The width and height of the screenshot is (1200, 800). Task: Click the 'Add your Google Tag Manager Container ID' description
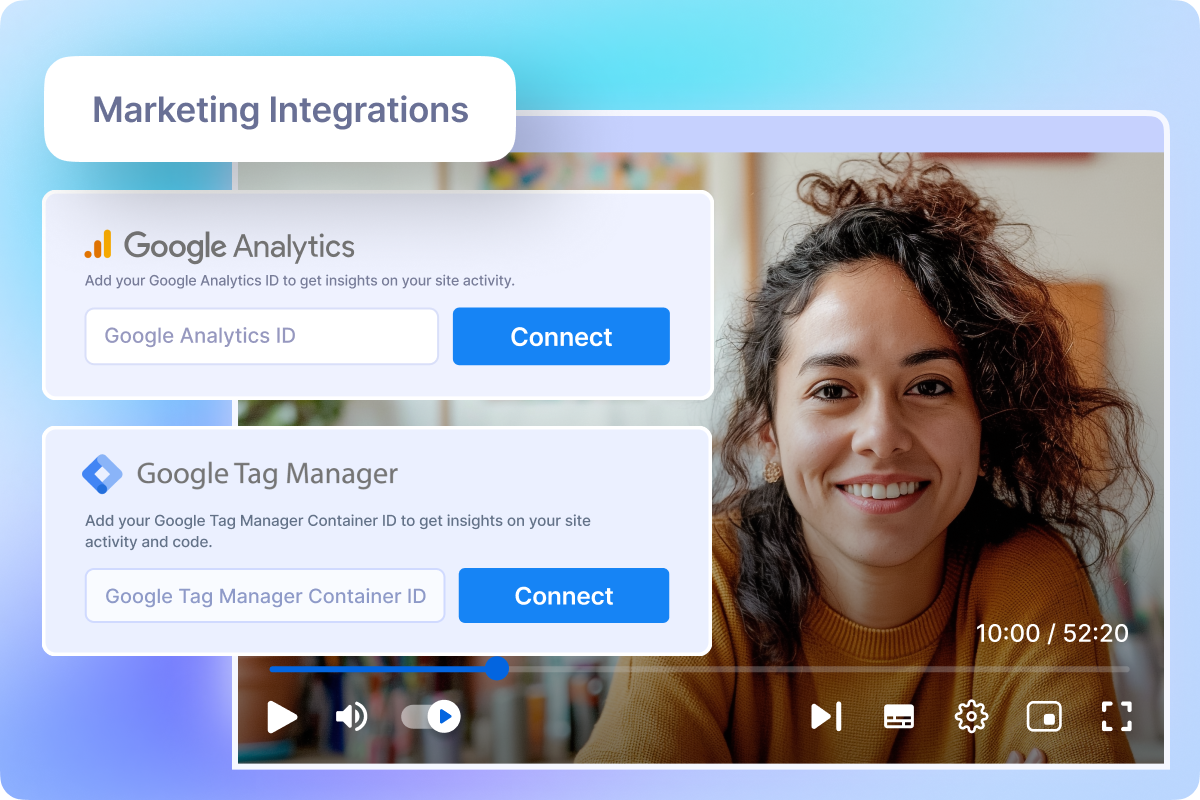click(338, 532)
